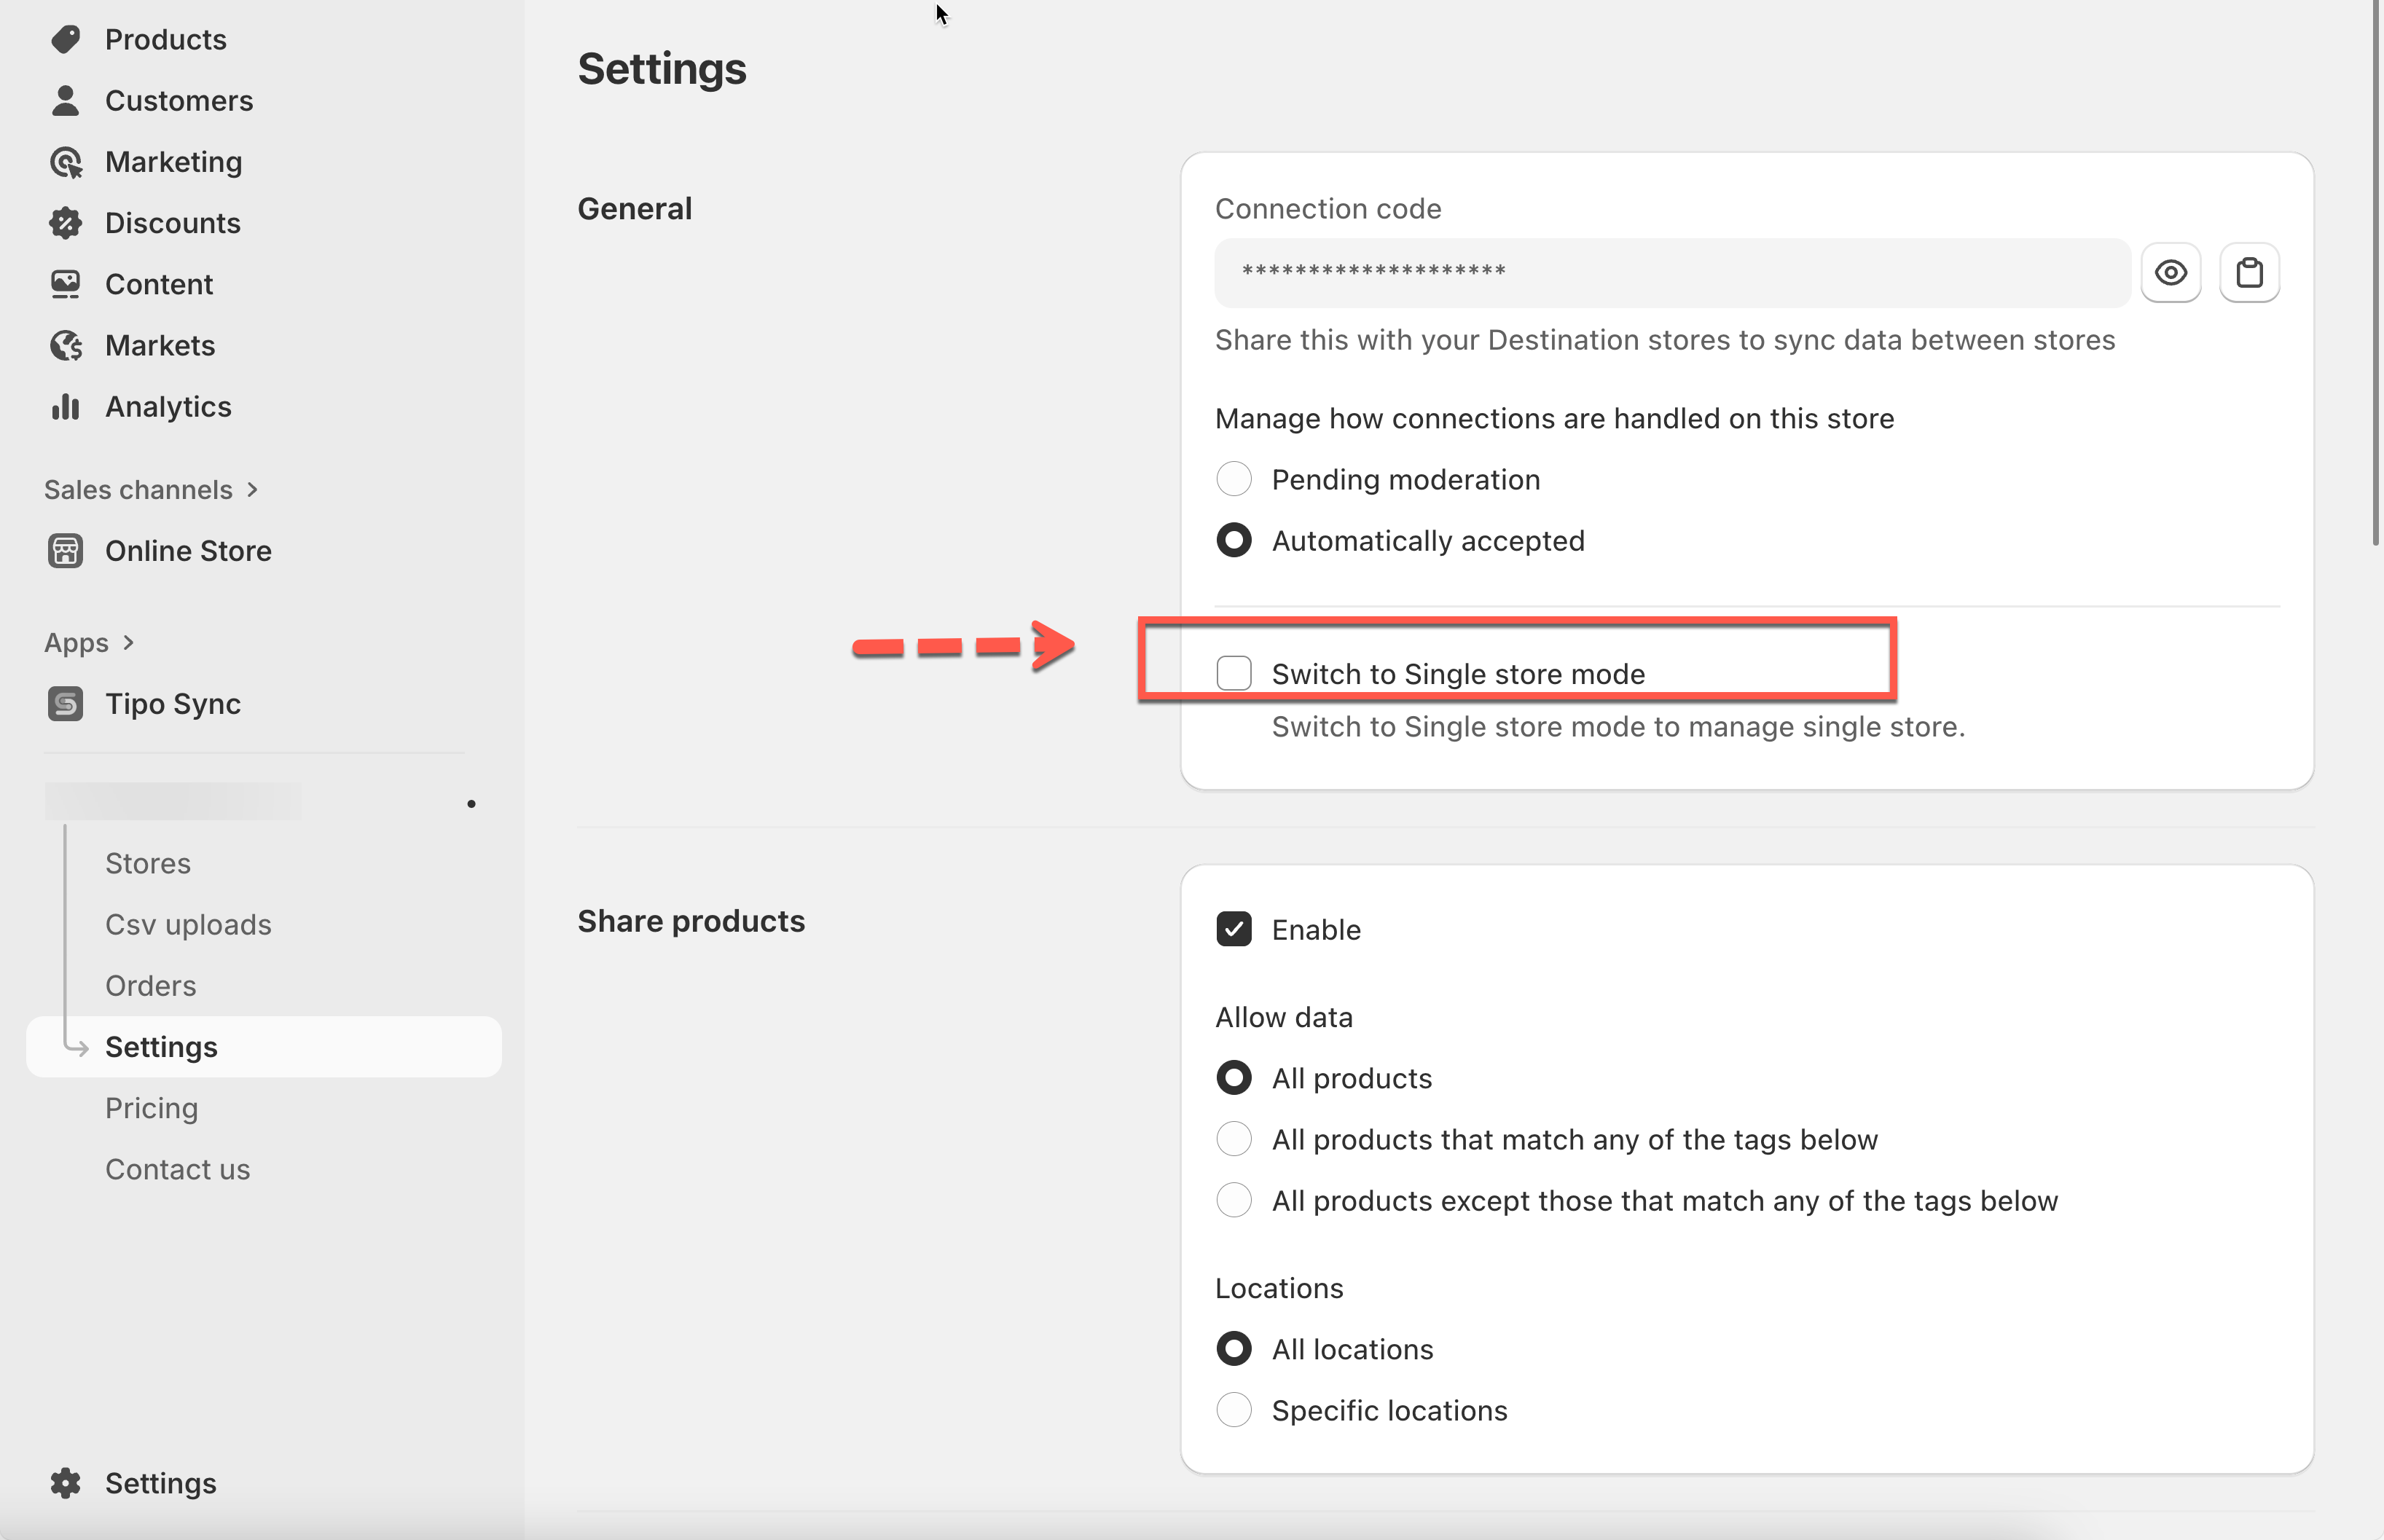Check Switch to Single store mode
The height and width of the screenshot is (1540, 2384).
(x=1234, y=673)
